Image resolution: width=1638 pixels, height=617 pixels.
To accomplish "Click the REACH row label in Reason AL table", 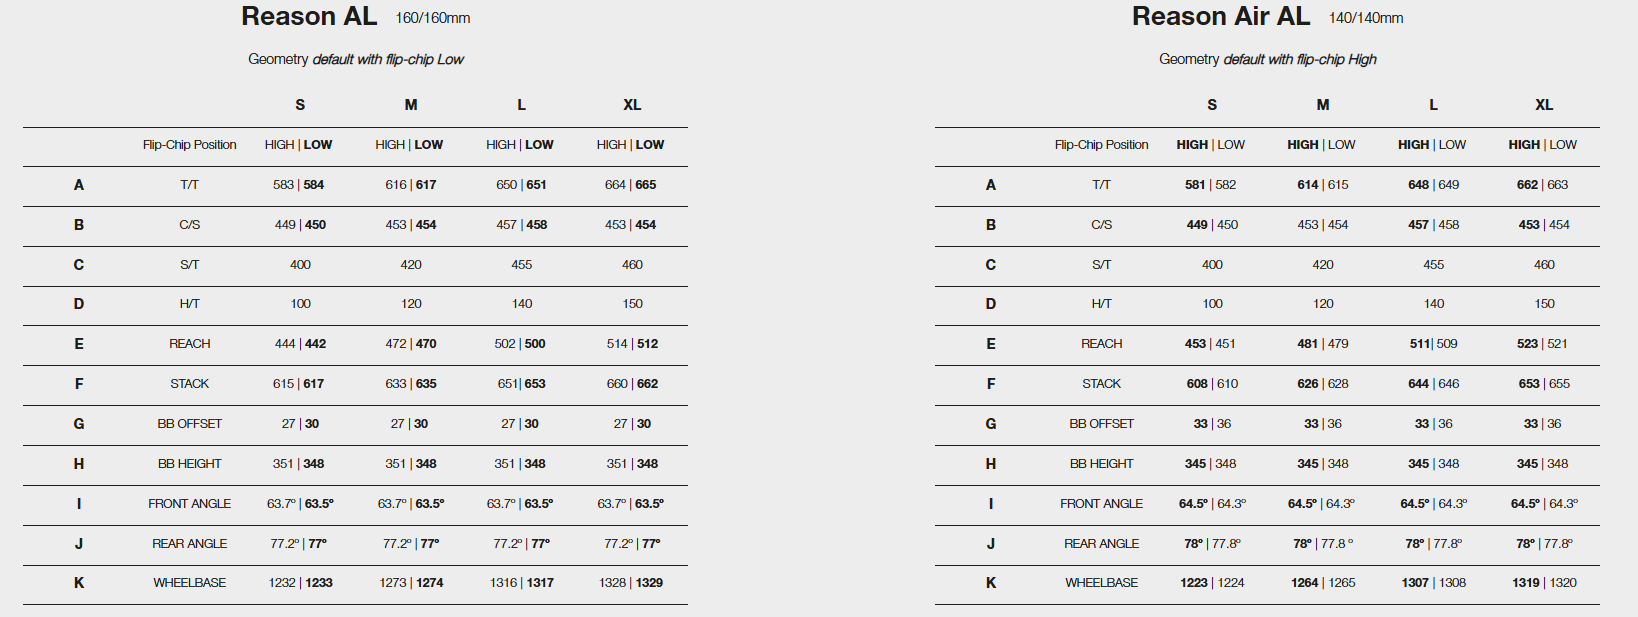I will pos(189,344).
